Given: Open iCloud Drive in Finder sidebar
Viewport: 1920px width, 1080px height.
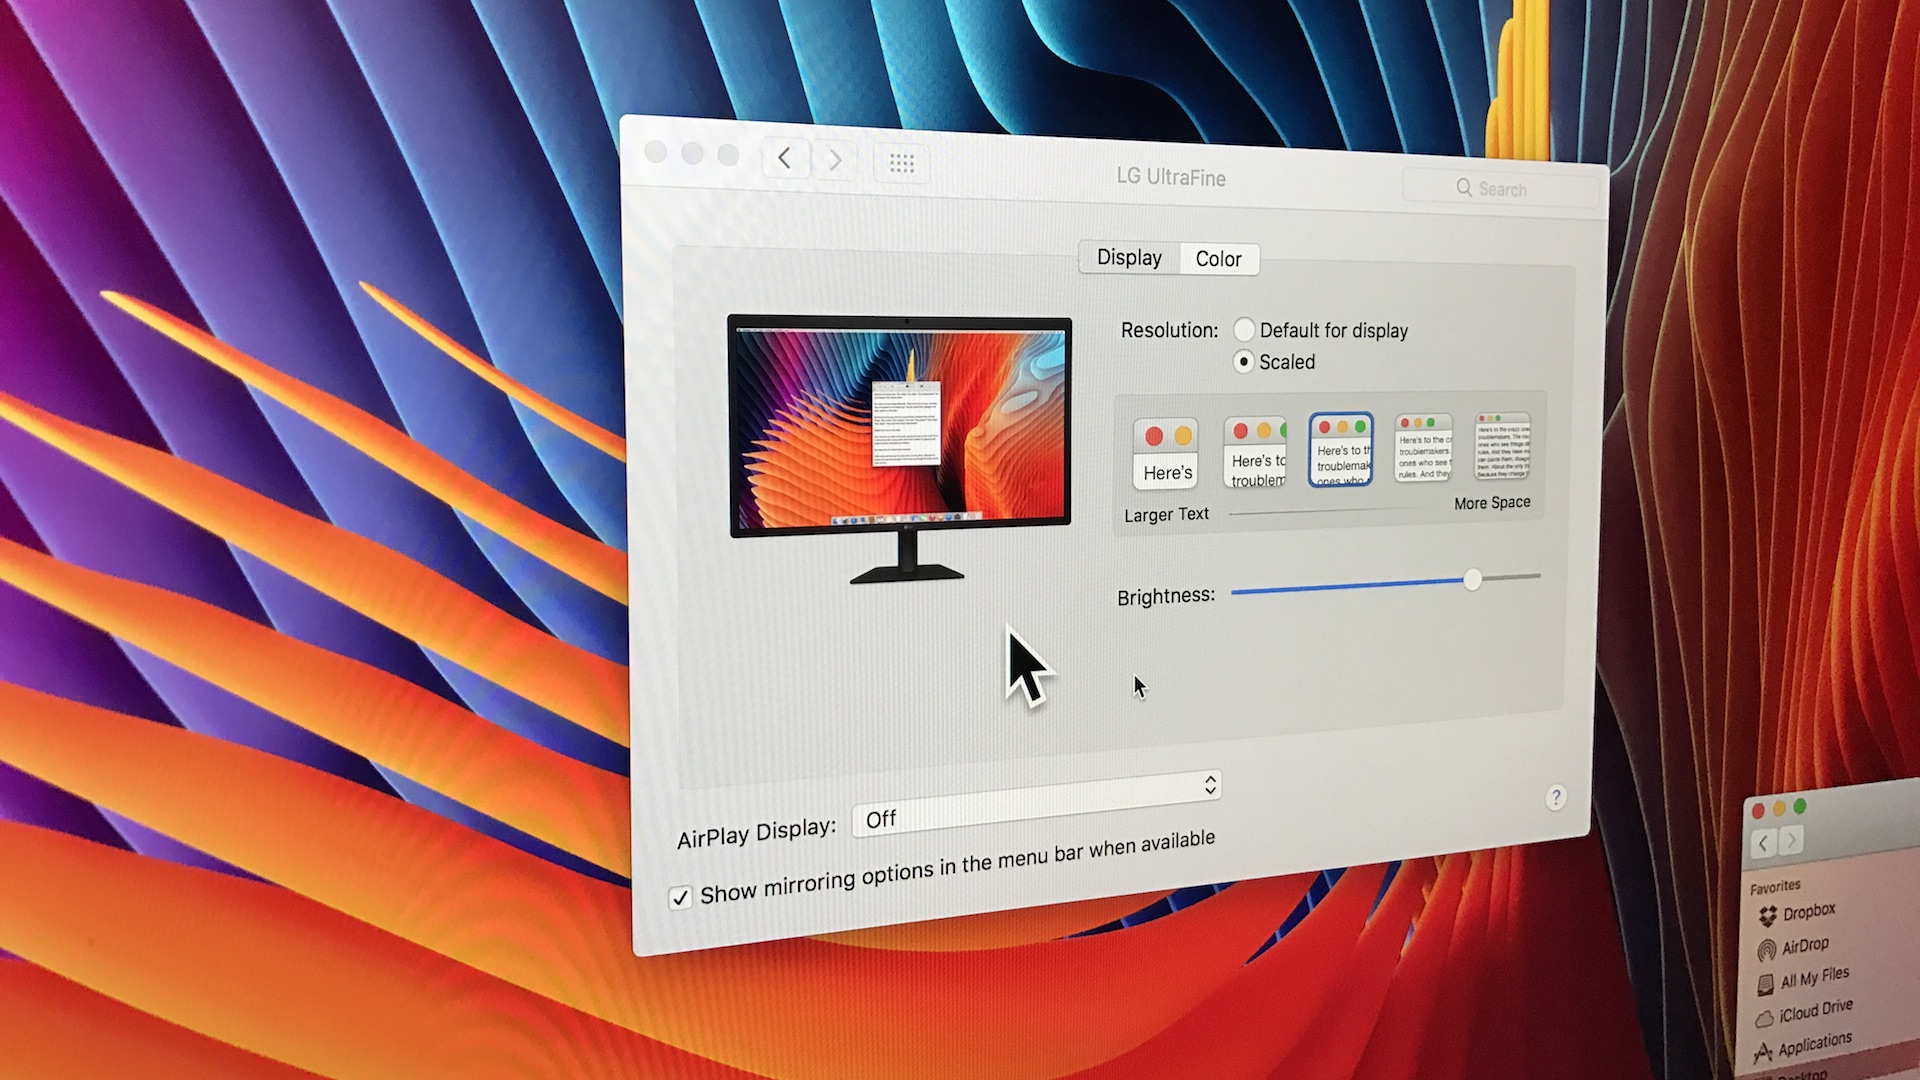Looking at the screenshot, I should coord(1815,1010).
